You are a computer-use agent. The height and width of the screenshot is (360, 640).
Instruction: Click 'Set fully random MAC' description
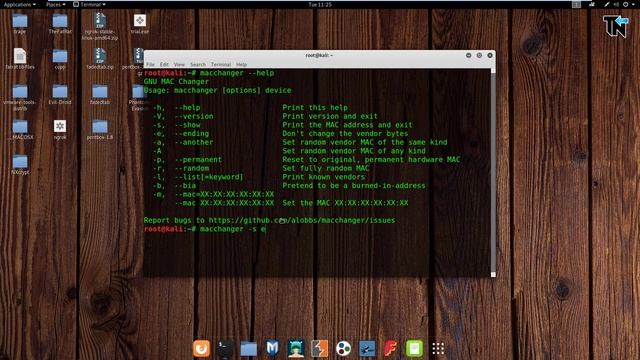tap(325, 168)
